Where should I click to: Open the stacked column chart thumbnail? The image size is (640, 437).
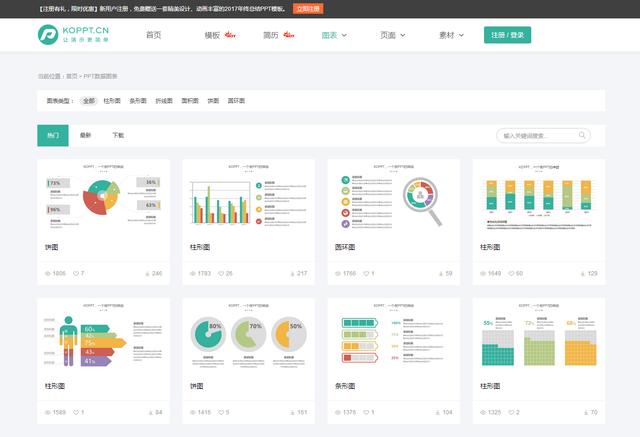pos(539,197)
